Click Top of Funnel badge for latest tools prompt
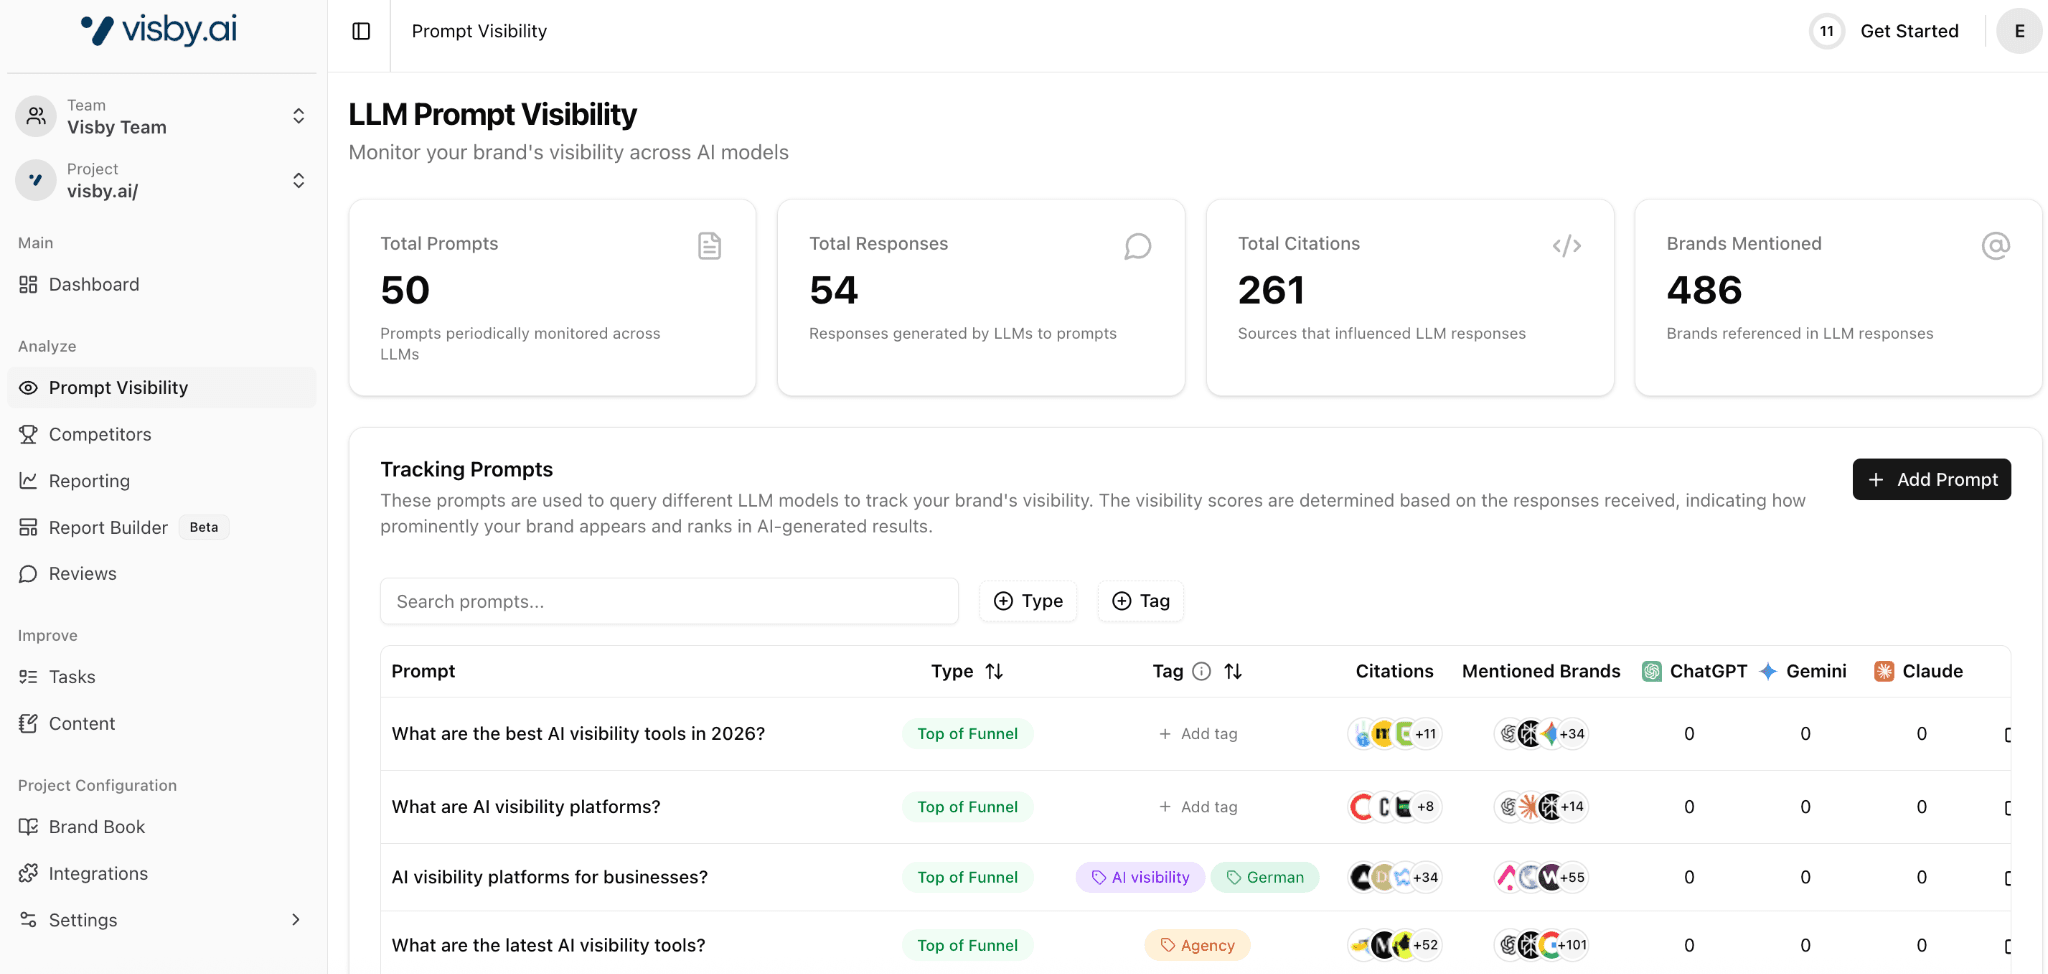The height and width of the screenshot is (974, 2048). pos(967,946)
